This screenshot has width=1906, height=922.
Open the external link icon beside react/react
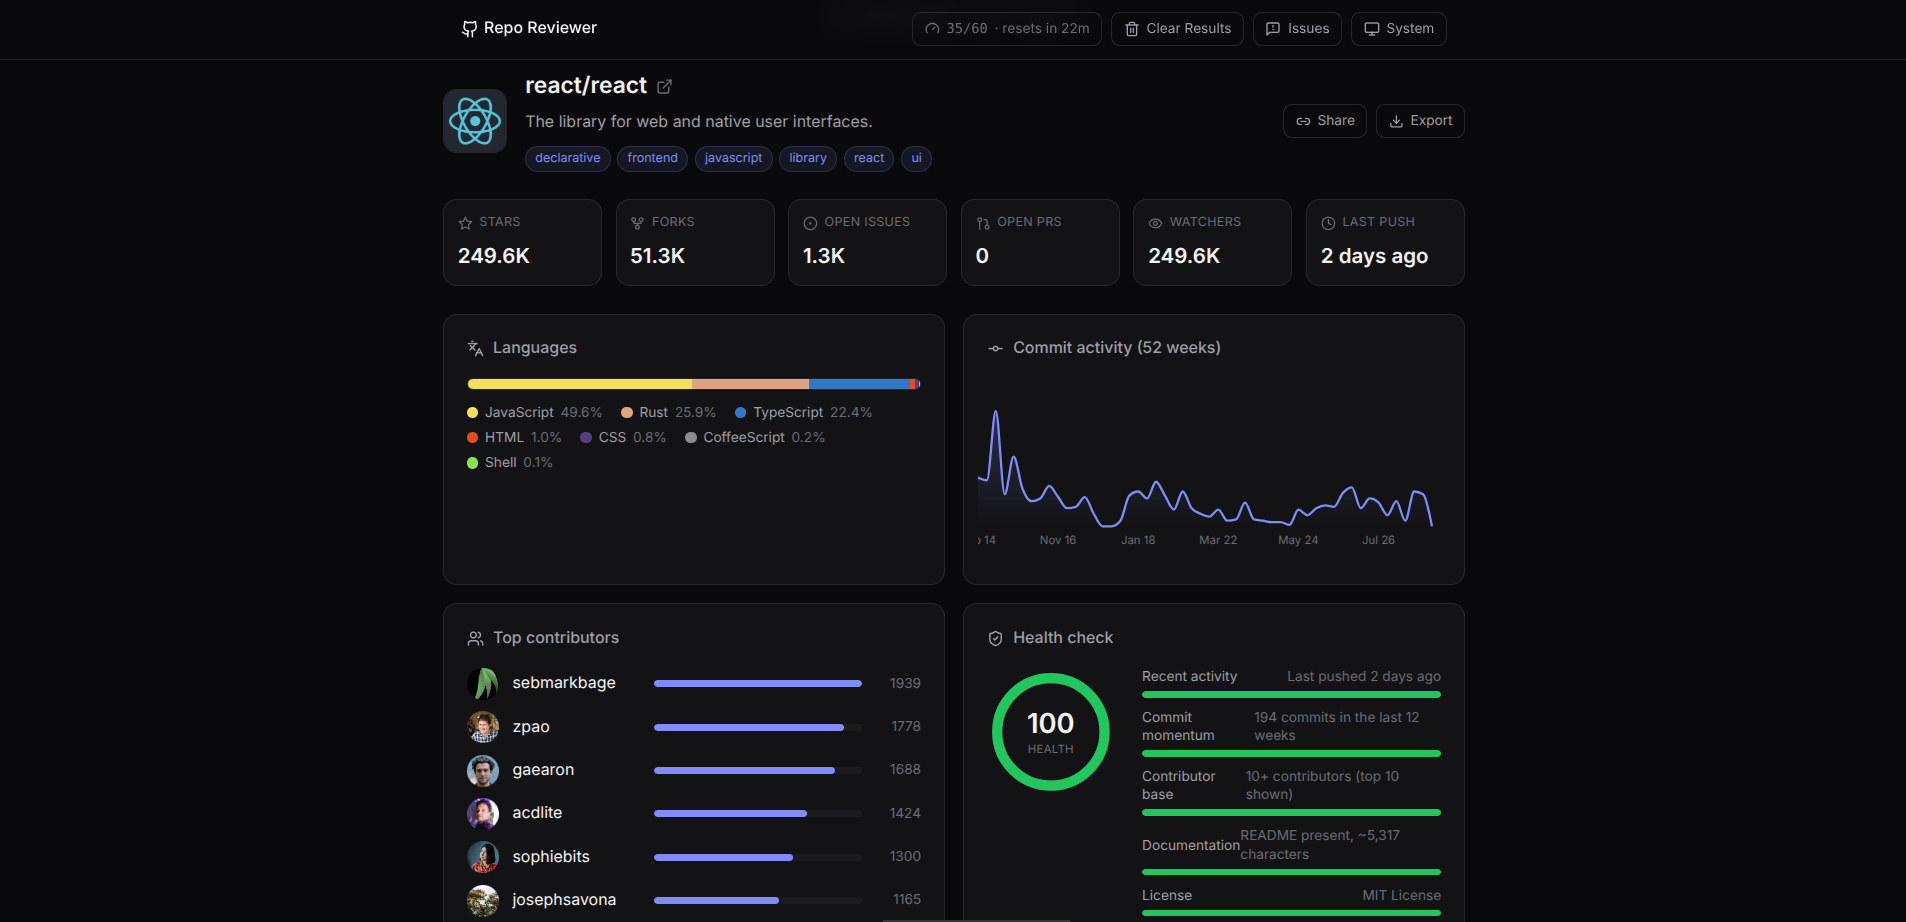664,87
